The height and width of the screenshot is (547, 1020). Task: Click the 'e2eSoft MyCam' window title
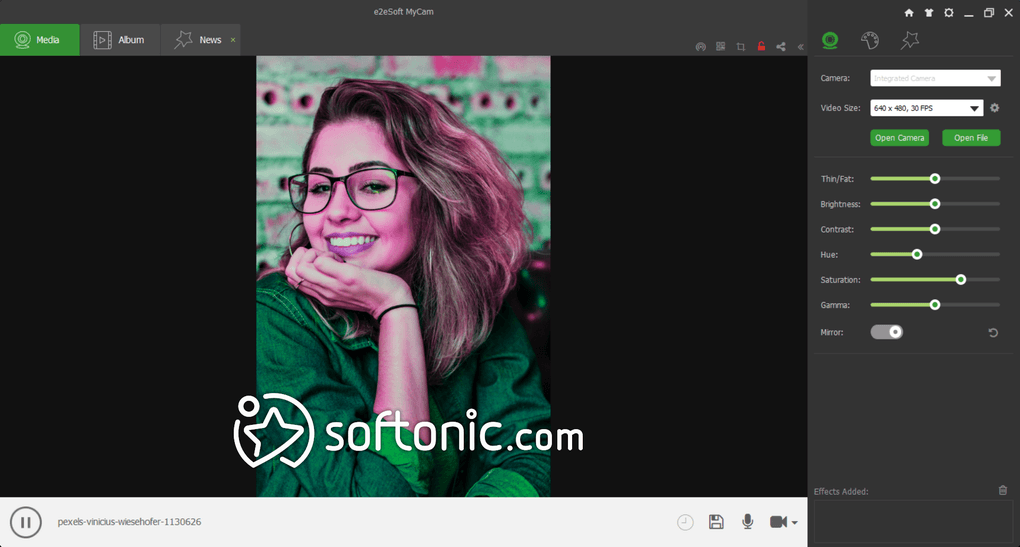403,12
